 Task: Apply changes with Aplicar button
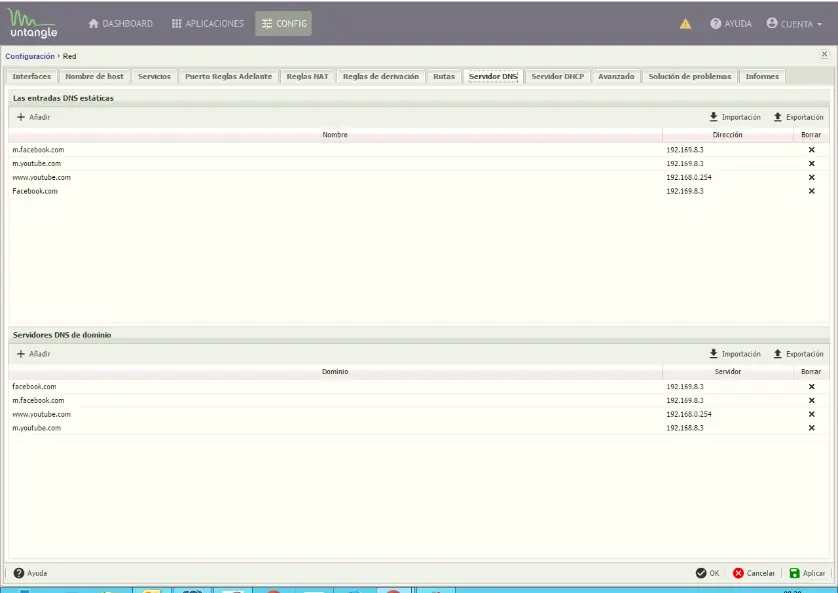pyautogui.click(x=808, y=573)
